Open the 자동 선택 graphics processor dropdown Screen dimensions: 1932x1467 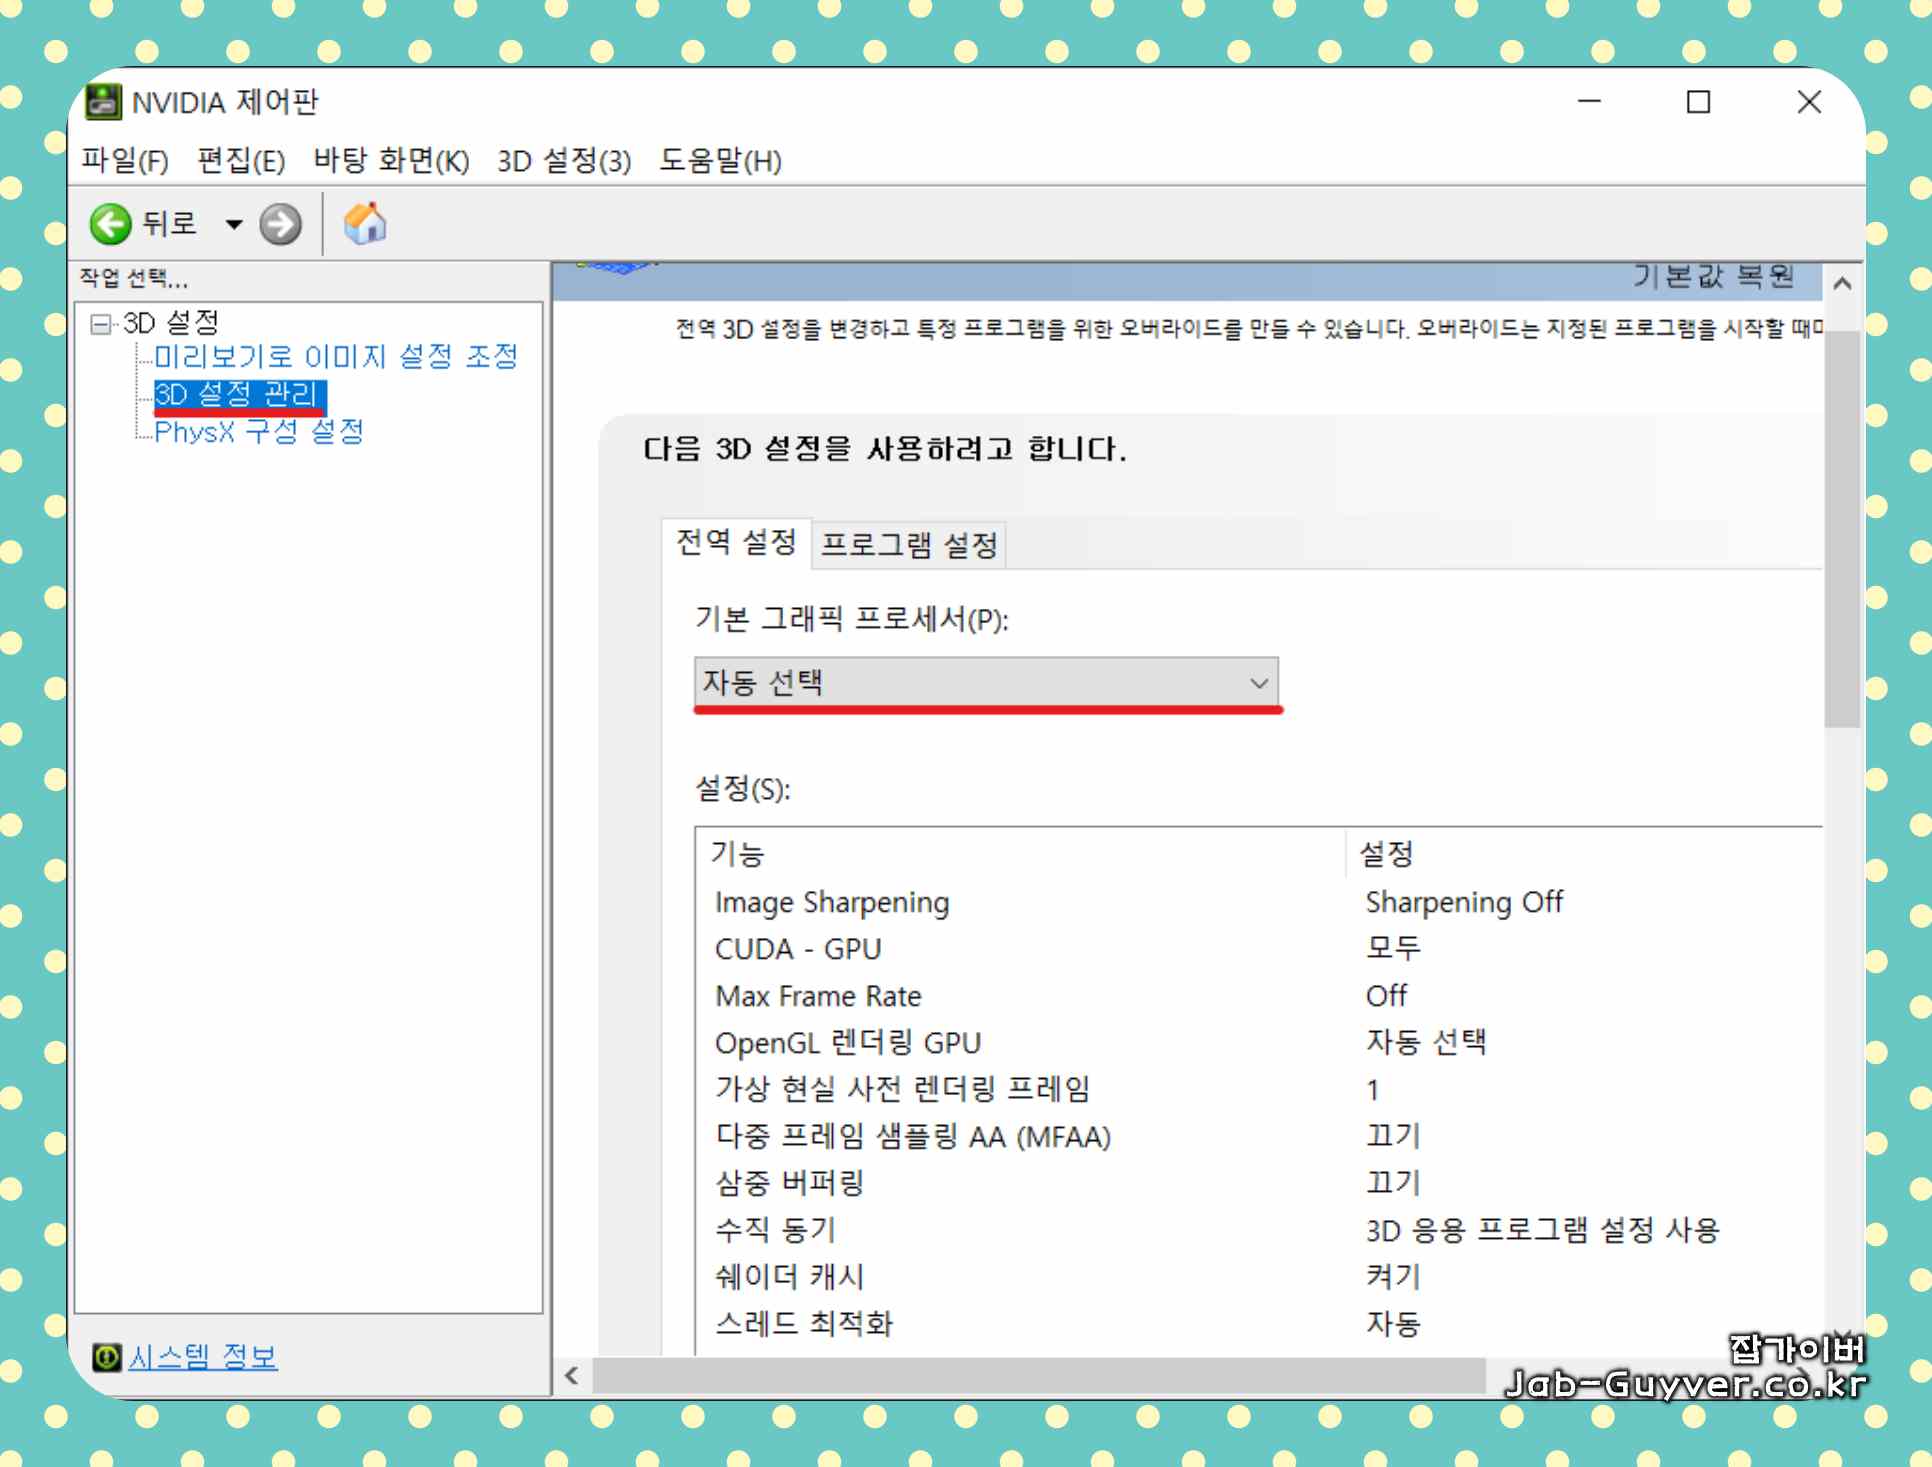coord(985,682)
